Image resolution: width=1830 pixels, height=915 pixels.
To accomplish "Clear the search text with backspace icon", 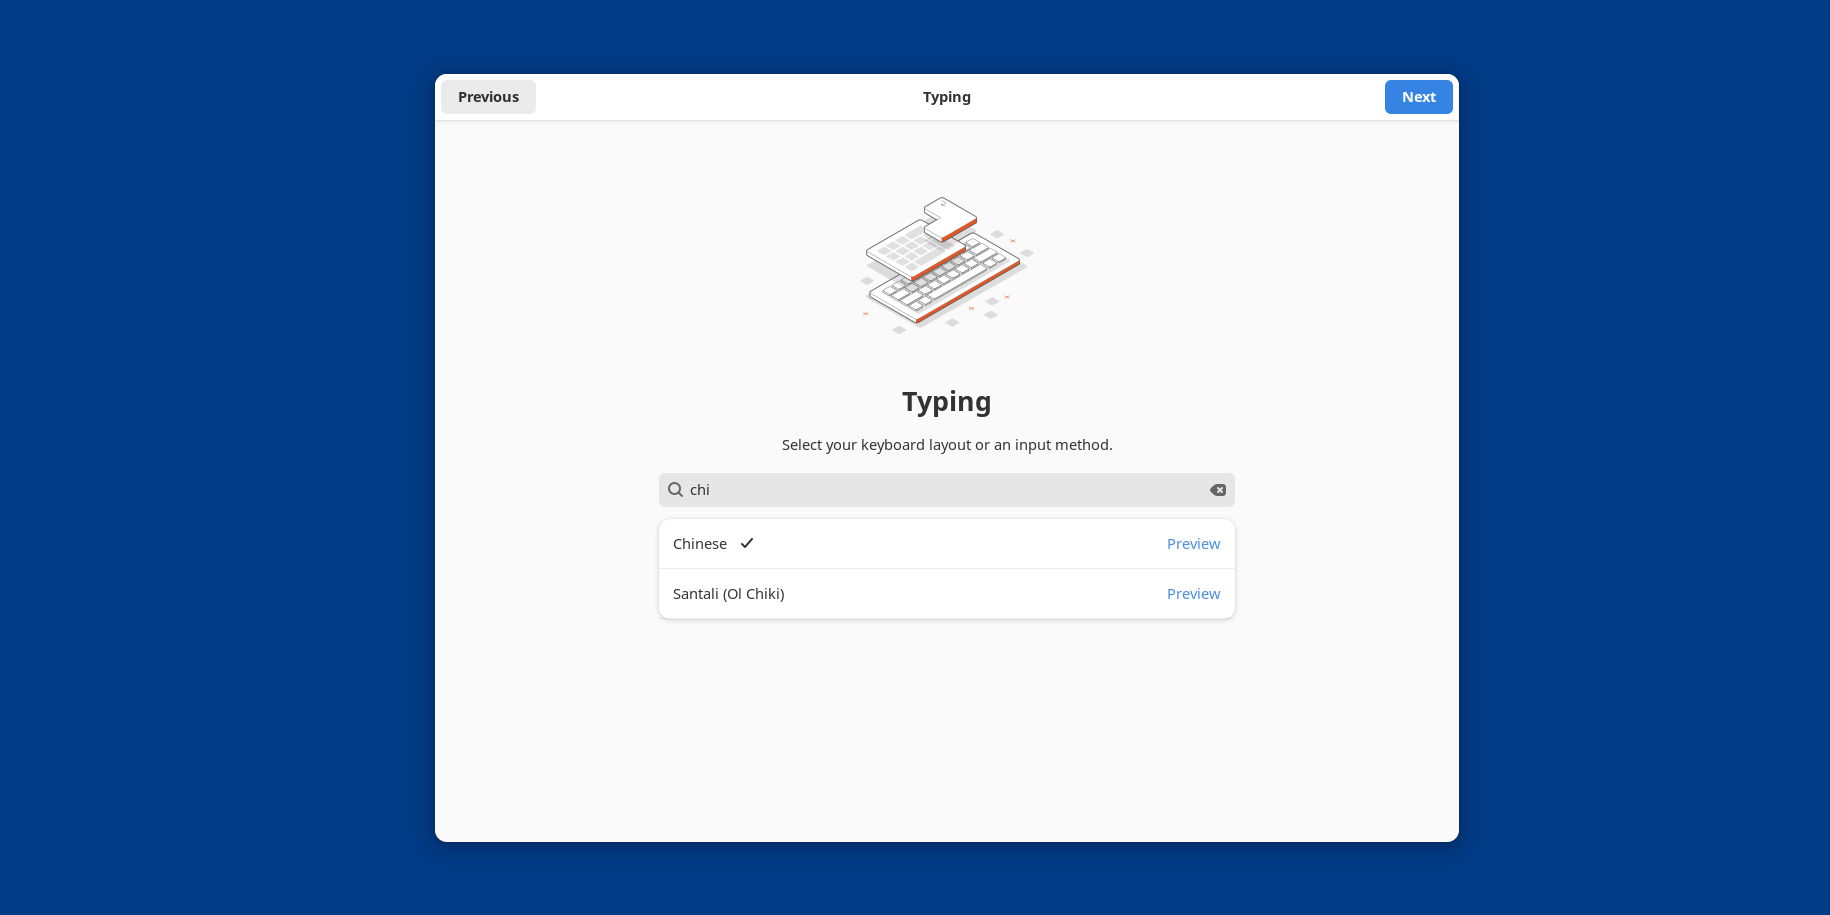I will [x=1217, y=490].
